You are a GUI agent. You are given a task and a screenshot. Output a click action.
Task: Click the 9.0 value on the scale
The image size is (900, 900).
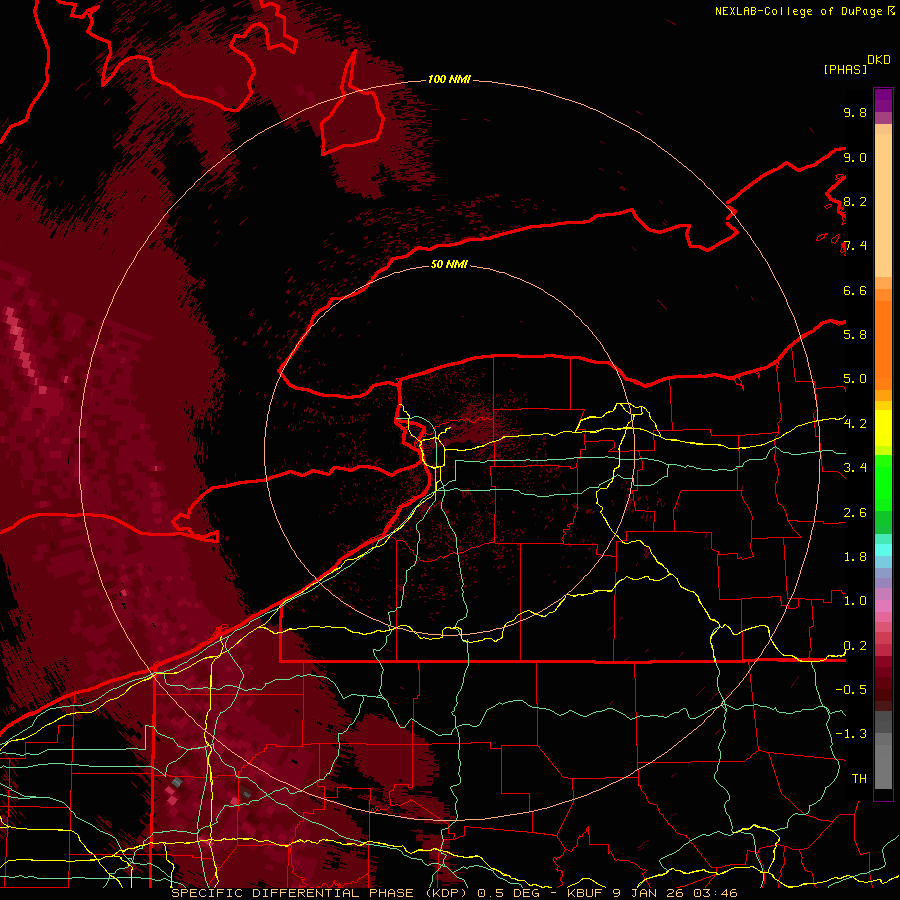855,157
